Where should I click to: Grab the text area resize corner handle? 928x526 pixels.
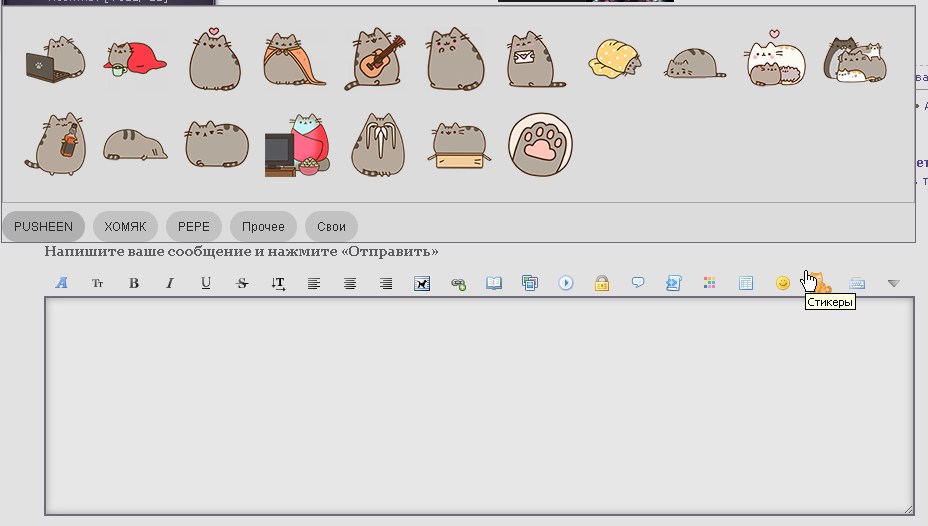point(908,509)
